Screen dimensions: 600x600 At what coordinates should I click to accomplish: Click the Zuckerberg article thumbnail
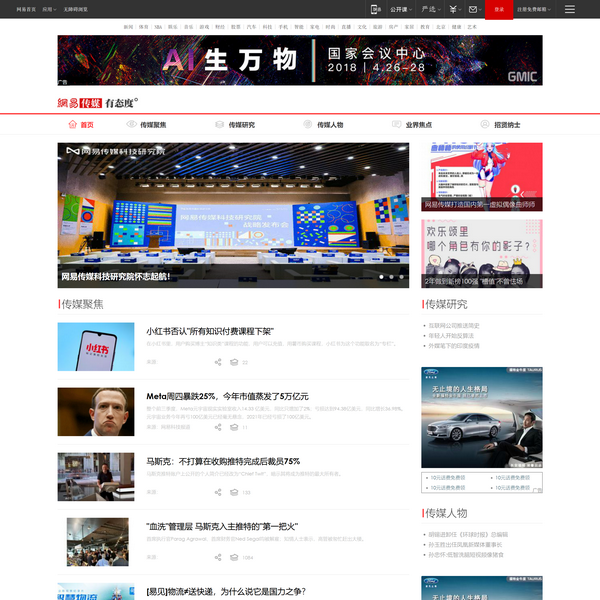pyautogui.click(x=96, y=412)
